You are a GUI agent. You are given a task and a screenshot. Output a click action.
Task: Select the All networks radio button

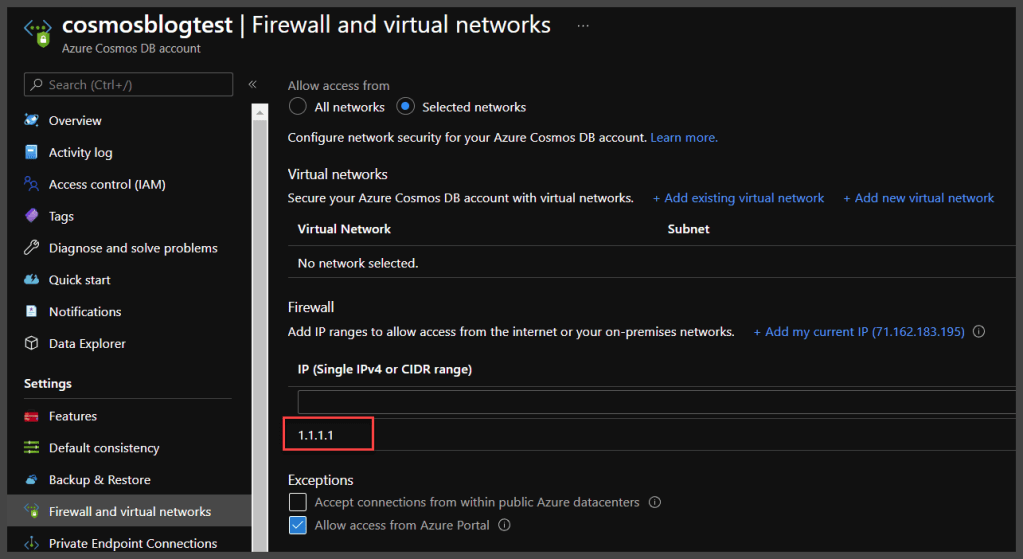pos(297,107)
